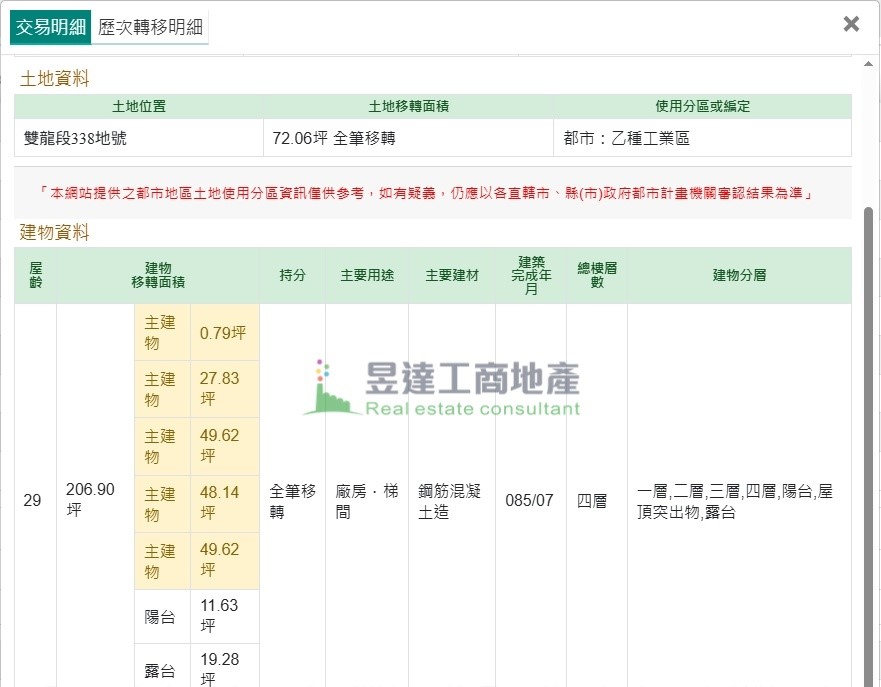This screenshot has height=687, width=881.
Task: Click the 建物分層 column header
Action: [739, 275]
